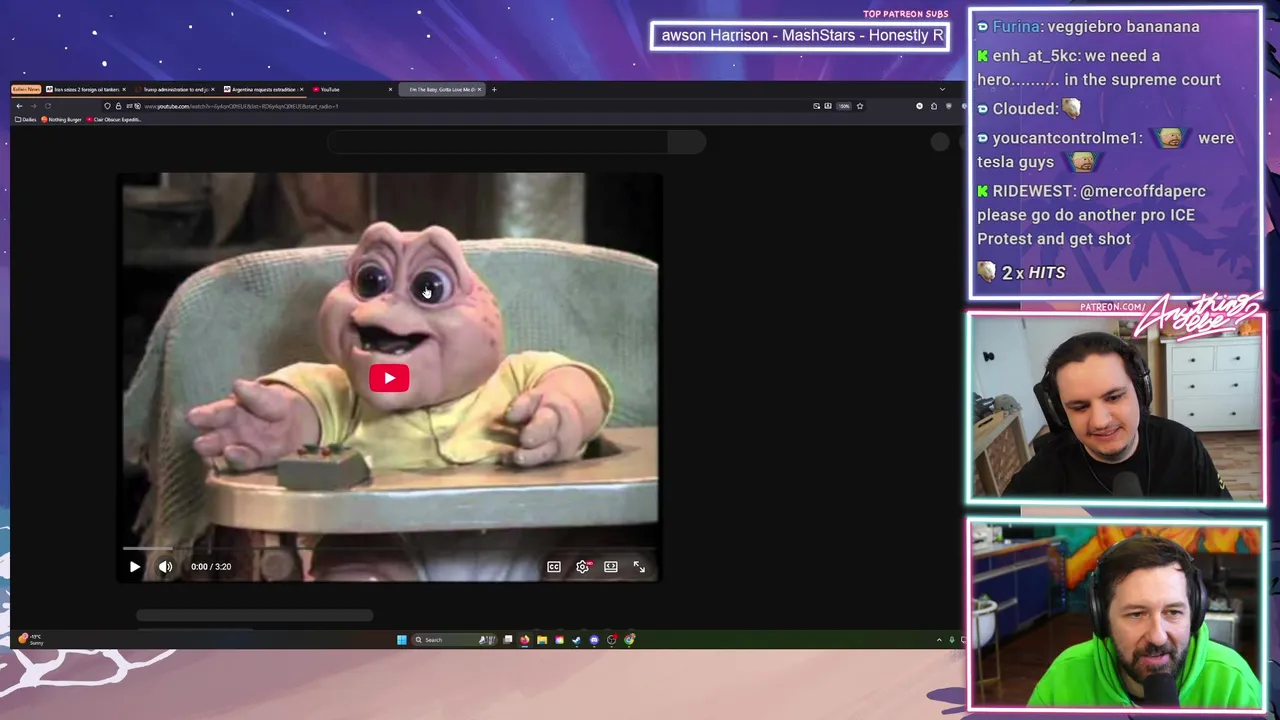Open Task View from the taskbar

pyautogui.click(x=508, y=640)
